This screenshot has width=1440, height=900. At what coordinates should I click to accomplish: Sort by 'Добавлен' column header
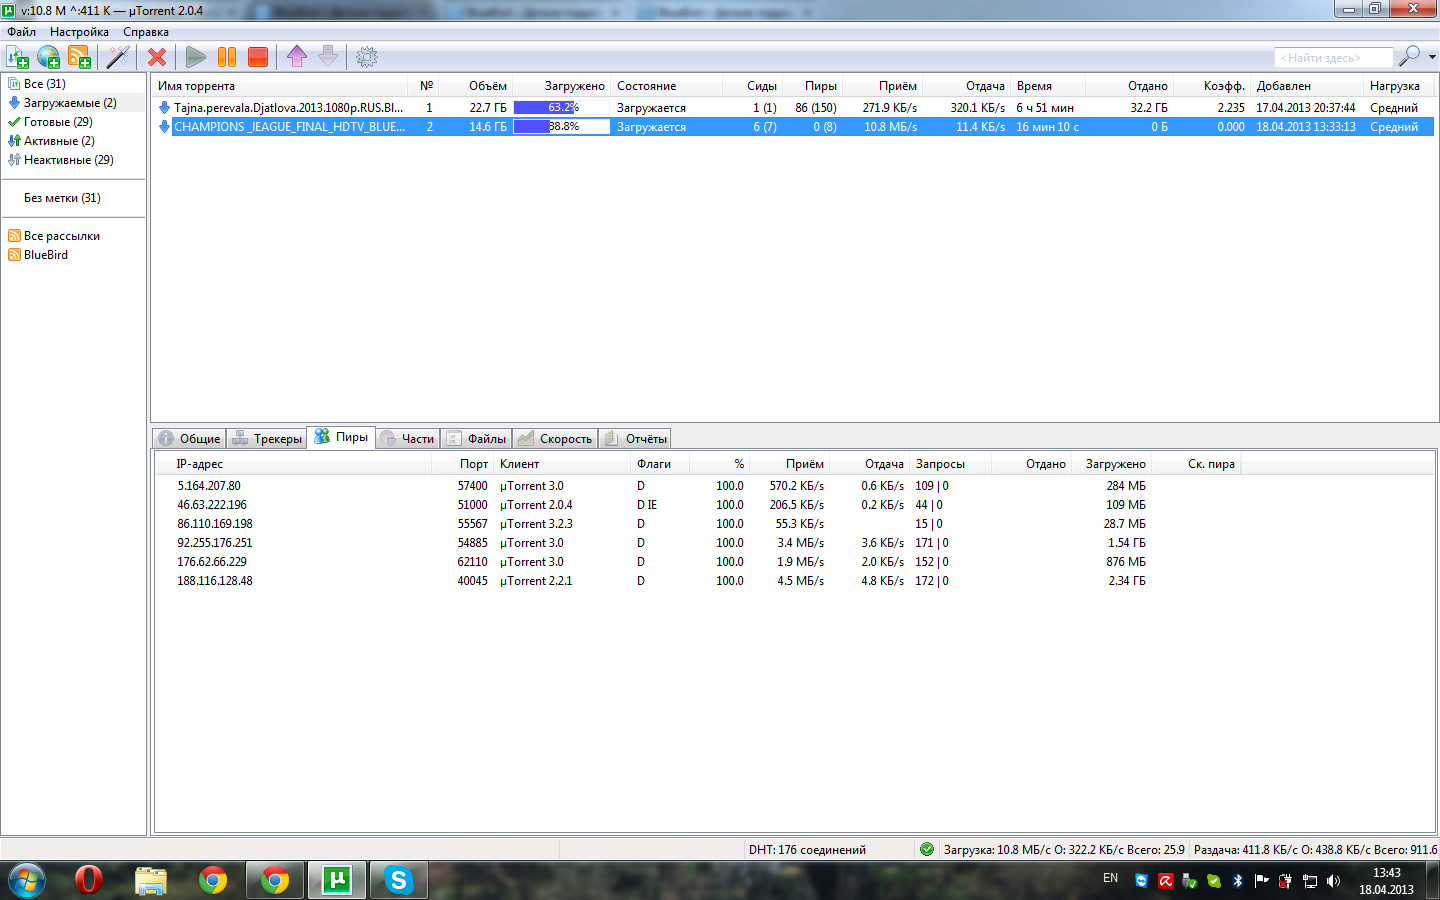click(1307, 86)
